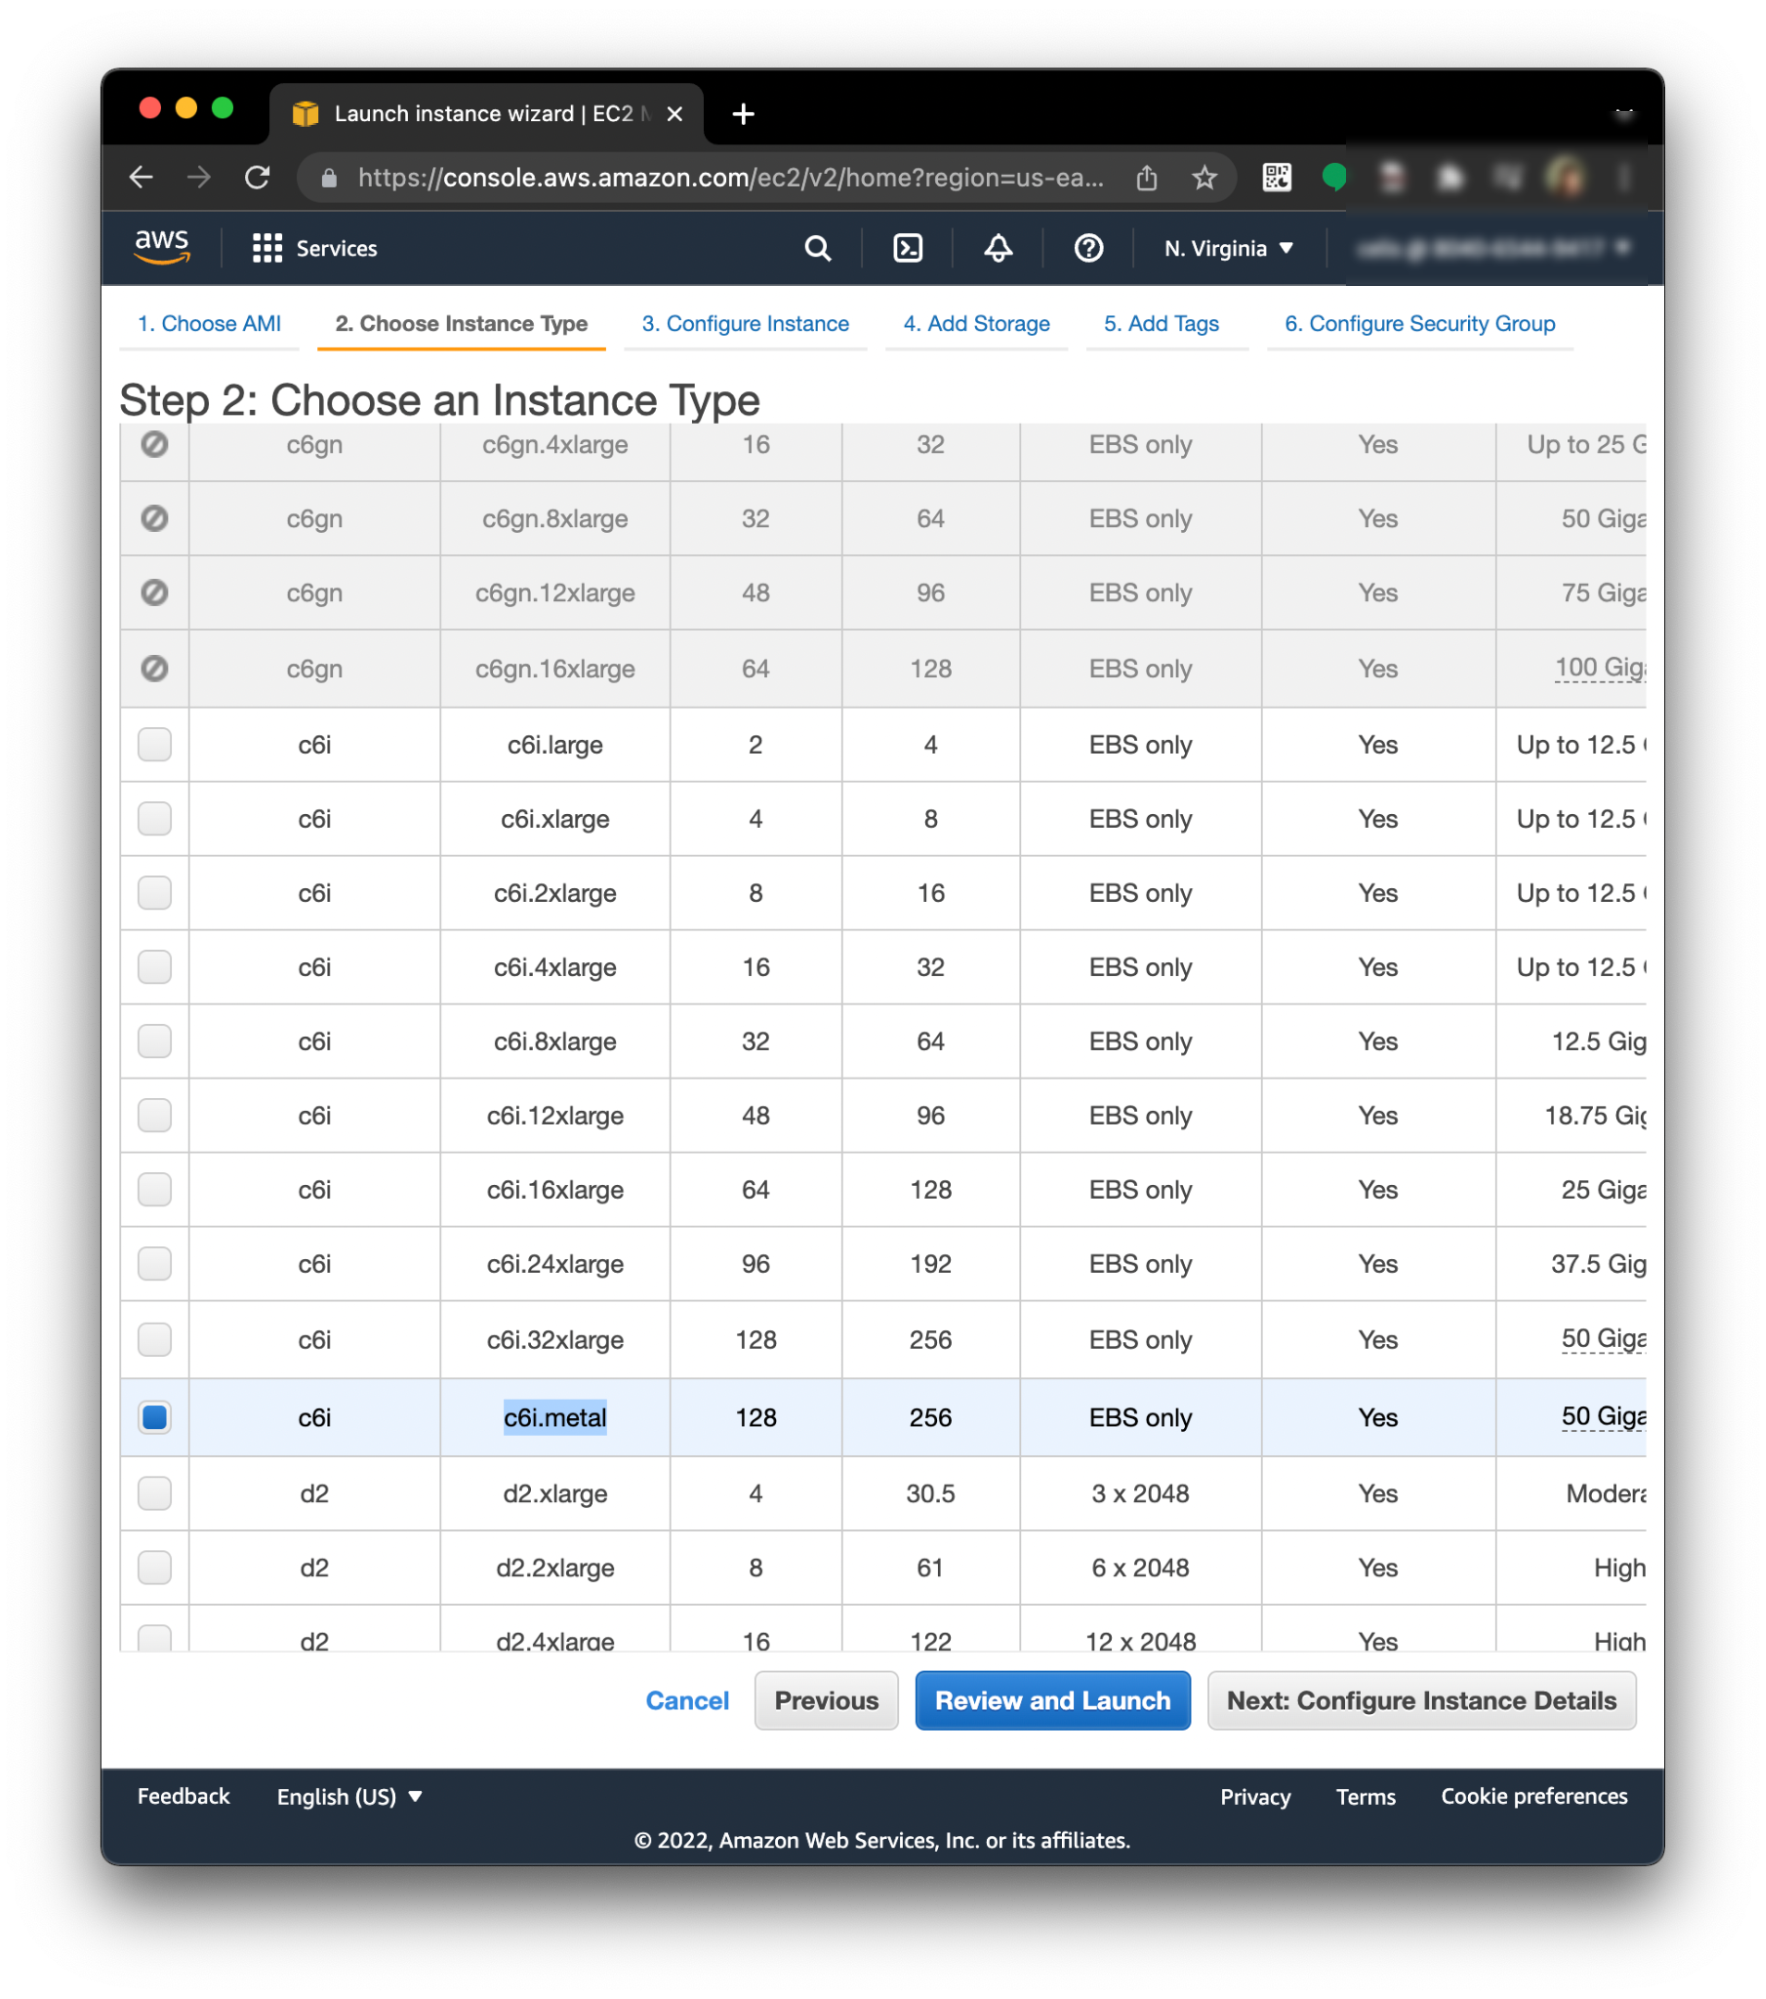The width and height of the screenshot is (1766, 1999).
Task: Open the help question mark icon
Action: [1088, 248]
